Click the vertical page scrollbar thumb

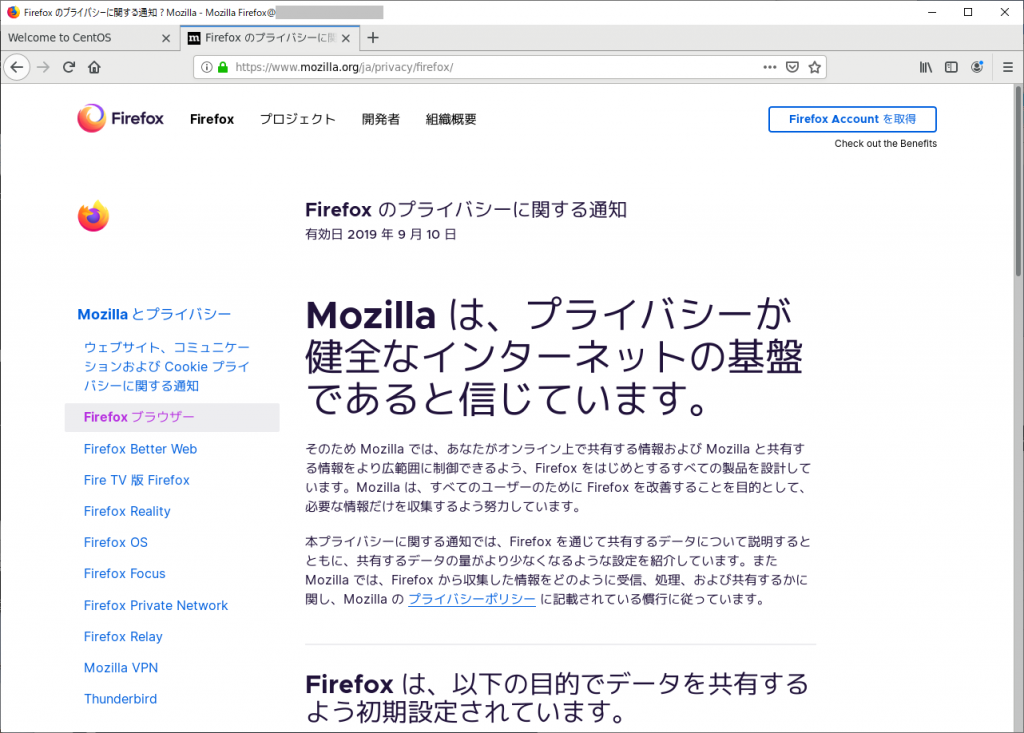tap(1018, 182)
